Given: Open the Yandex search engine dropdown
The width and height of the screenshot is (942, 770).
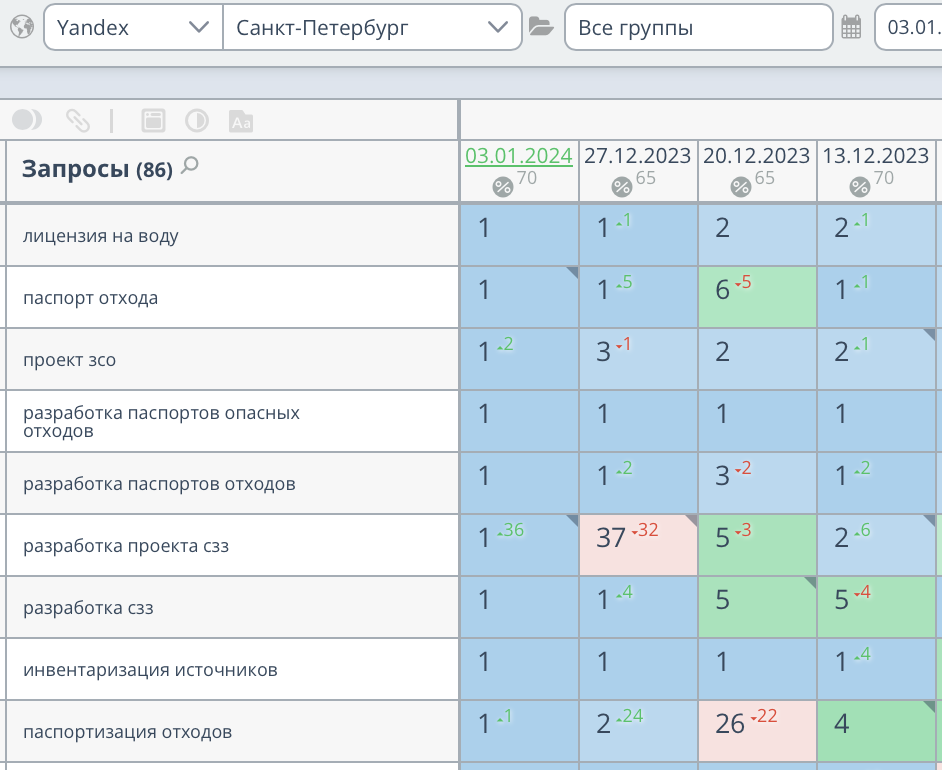Looking at the screenshot, I should click(133, 27).
